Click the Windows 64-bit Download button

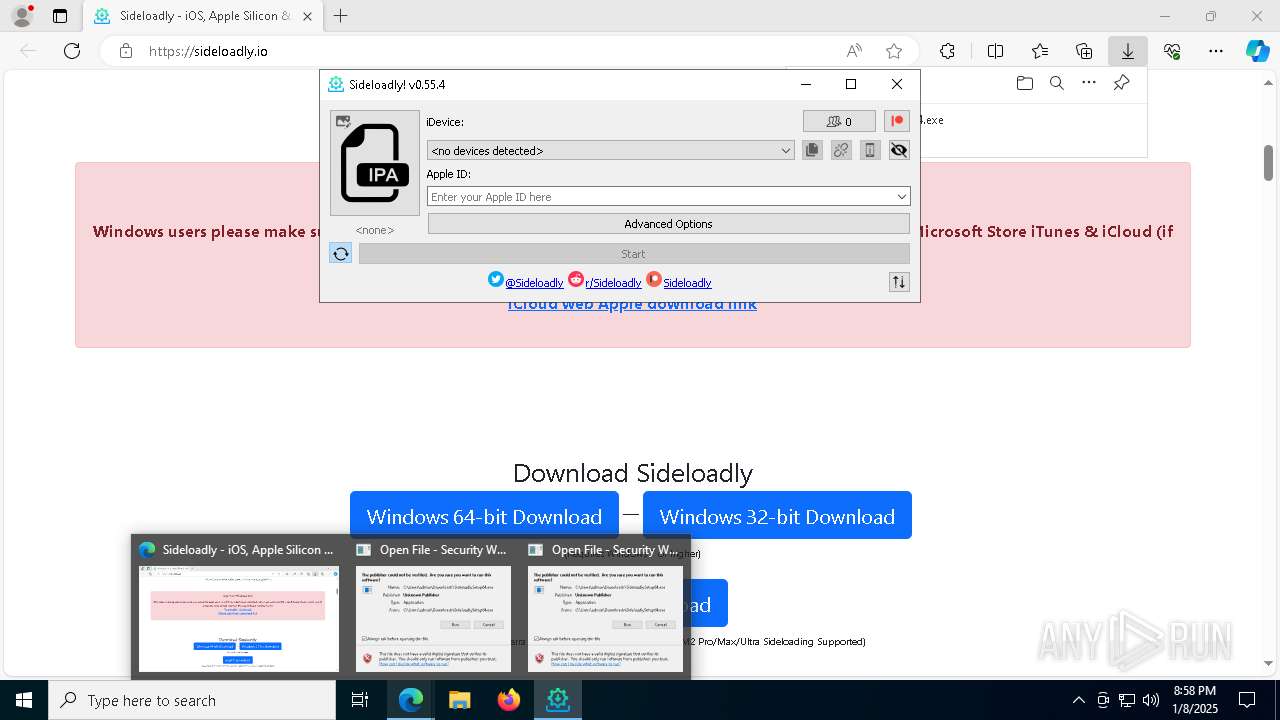pos(484,516)
